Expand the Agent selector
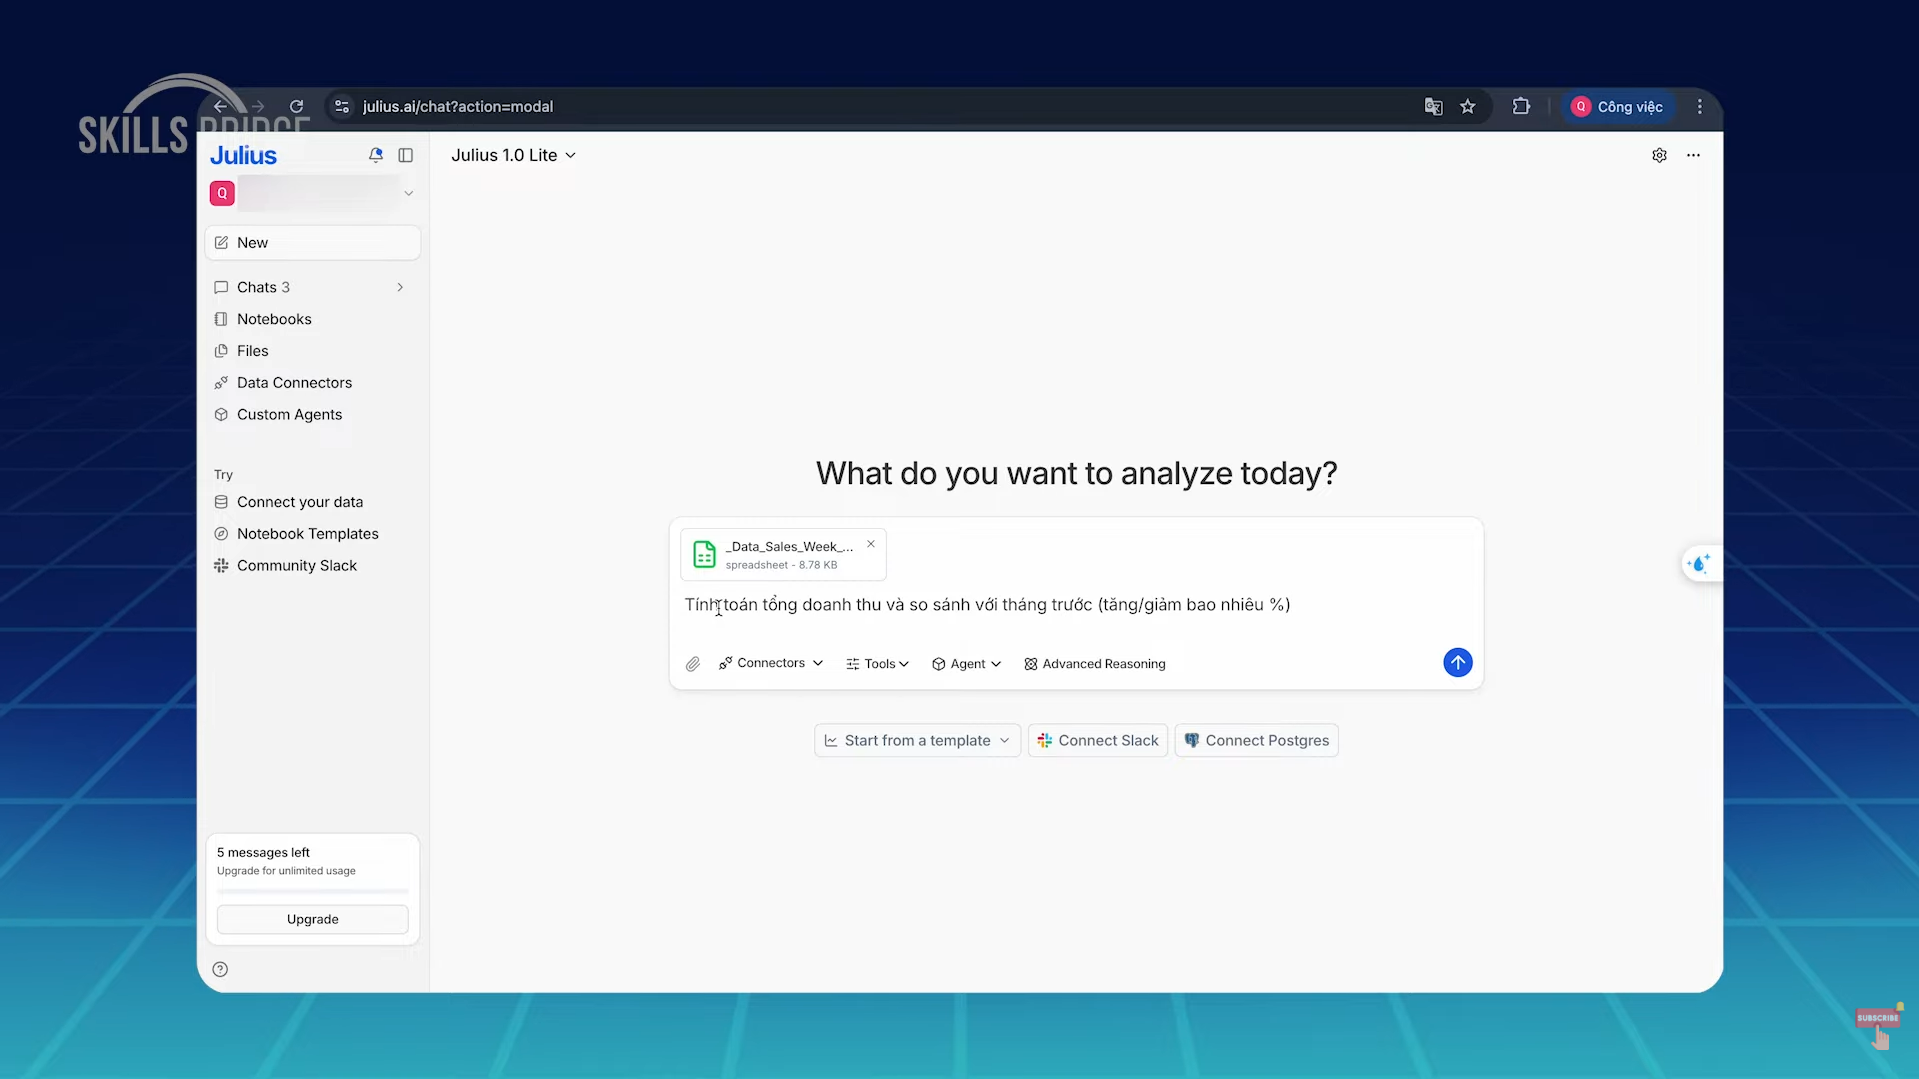Viewport: 1919px width, 1079px height. [x=966, y=663]
